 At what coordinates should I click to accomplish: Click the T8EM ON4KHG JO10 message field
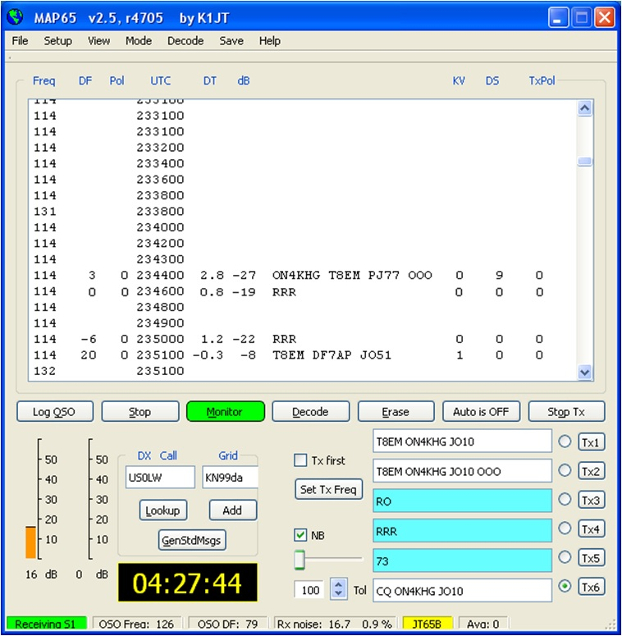462,441
